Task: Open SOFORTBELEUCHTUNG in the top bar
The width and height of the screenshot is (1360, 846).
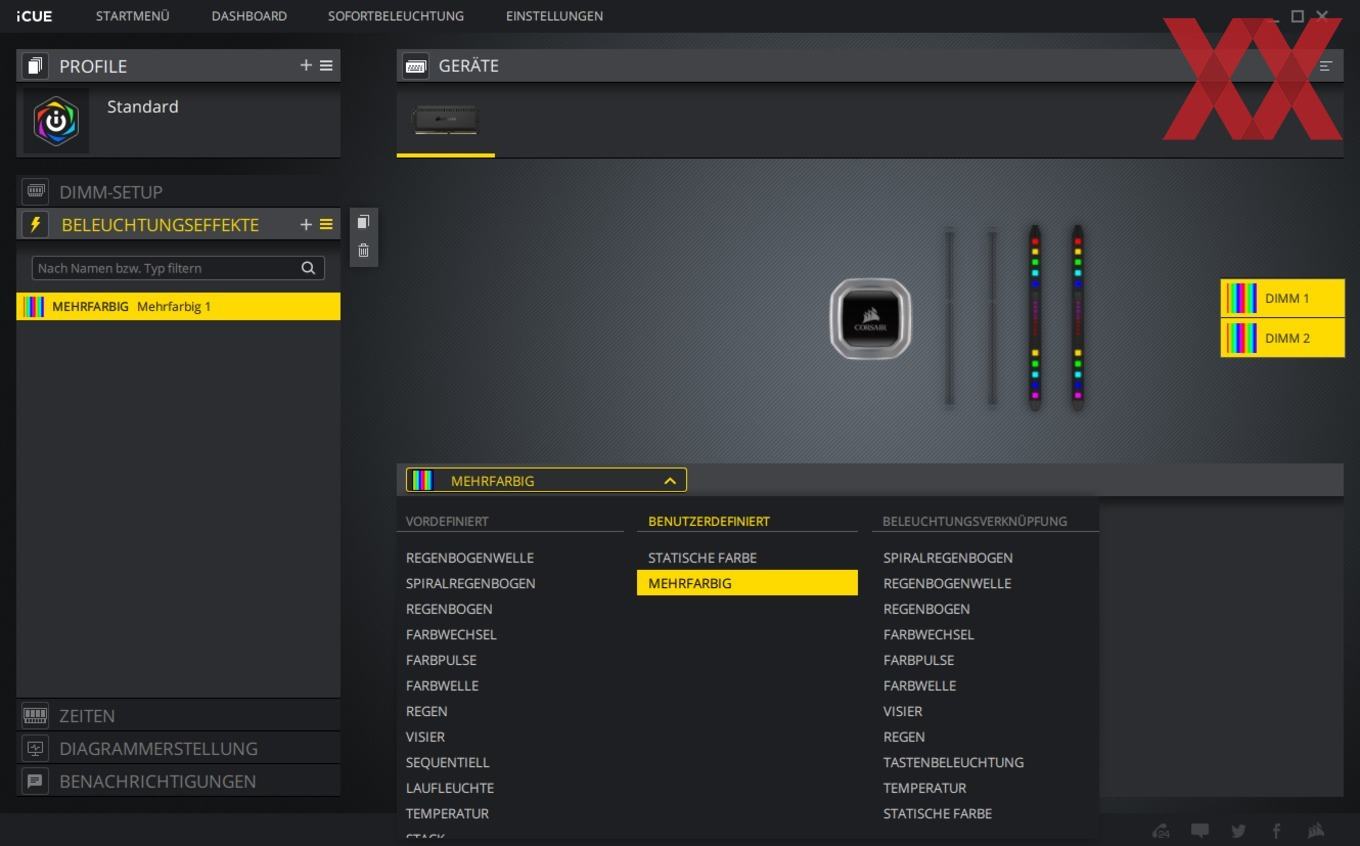Action: (396, 16)
